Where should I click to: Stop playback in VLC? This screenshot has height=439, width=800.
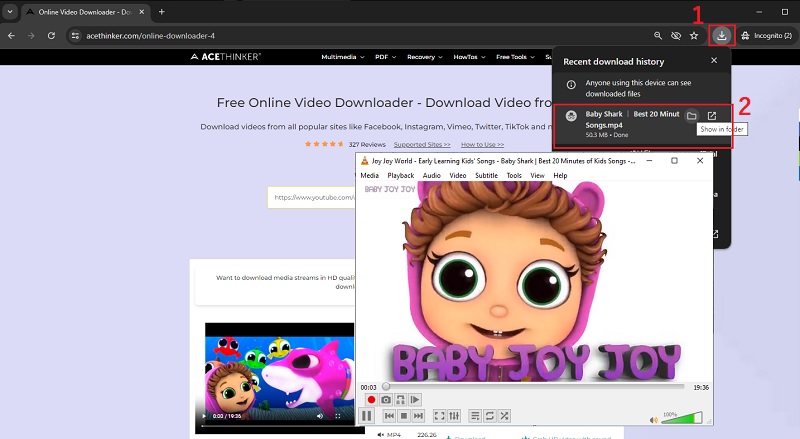point(404,416)
